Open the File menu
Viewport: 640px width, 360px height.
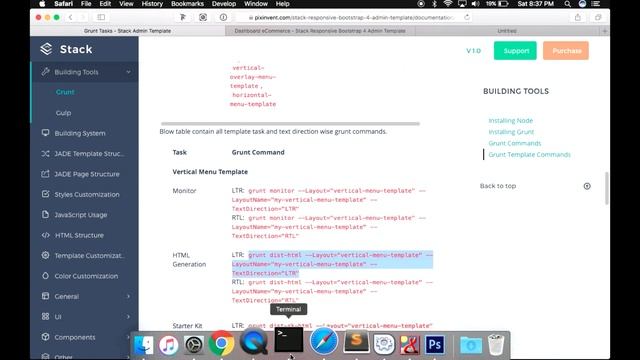pyautogui.click(x=86, y=4)
